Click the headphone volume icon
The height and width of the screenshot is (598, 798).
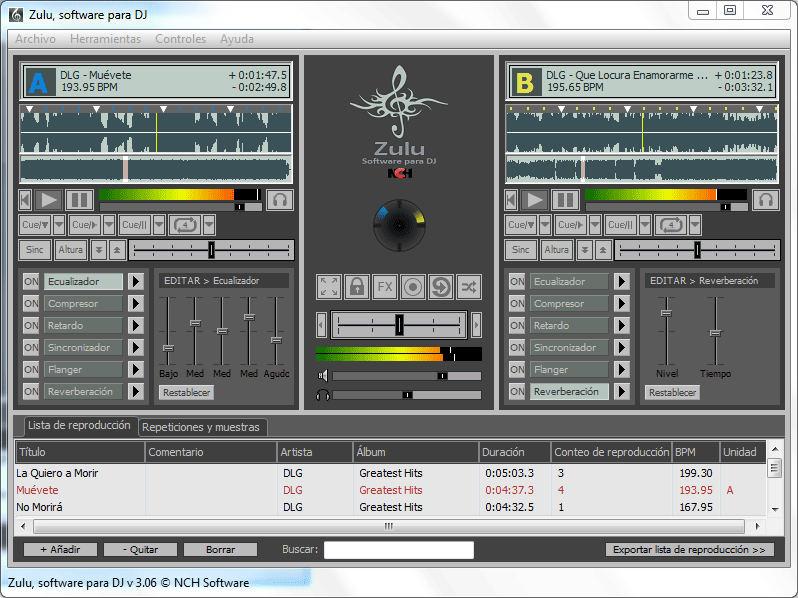[x=323, y=395]
